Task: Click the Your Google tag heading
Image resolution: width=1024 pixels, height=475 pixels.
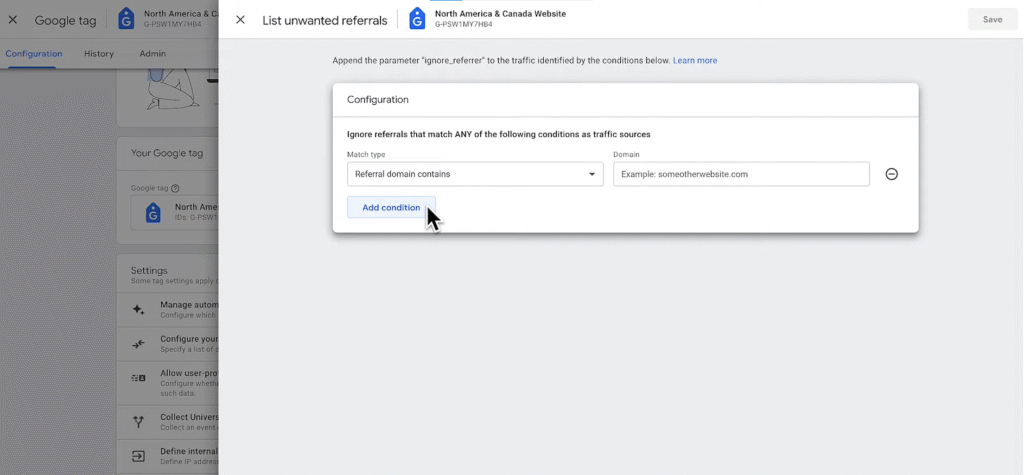Action: [x=167, y=153]
